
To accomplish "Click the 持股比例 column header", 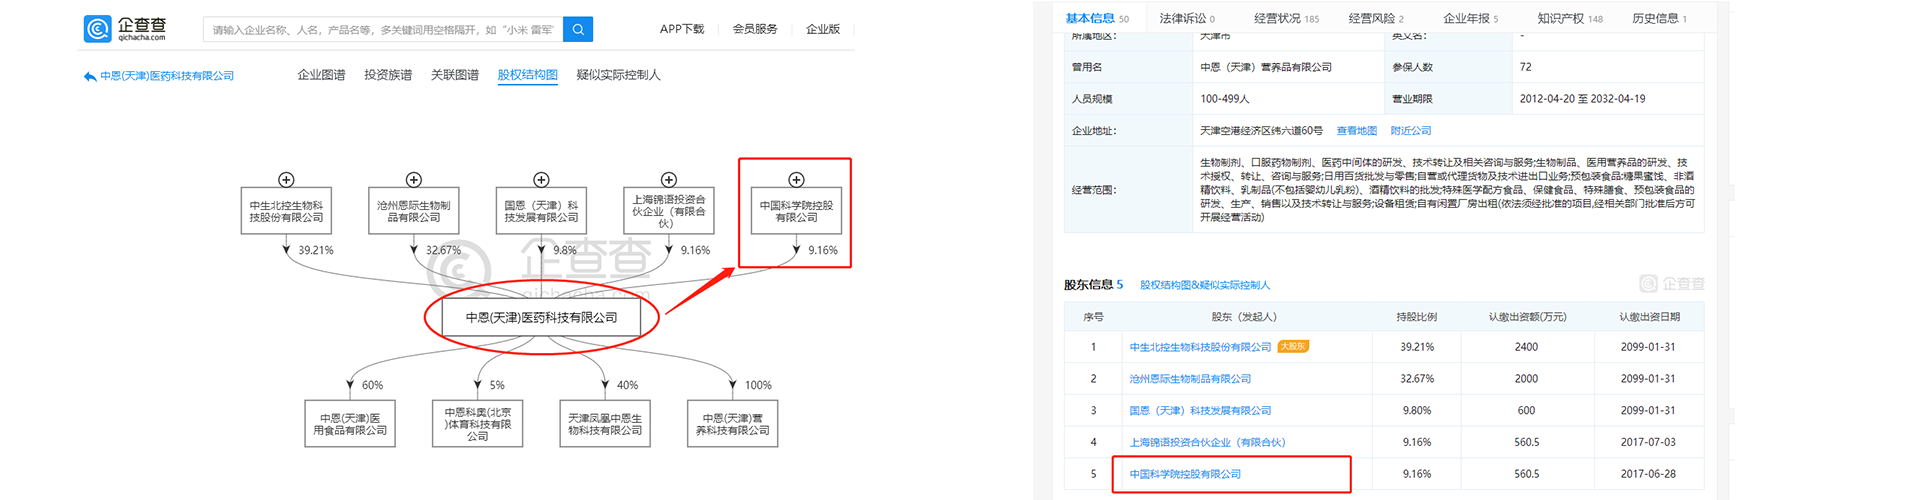I will (1417, 317).
